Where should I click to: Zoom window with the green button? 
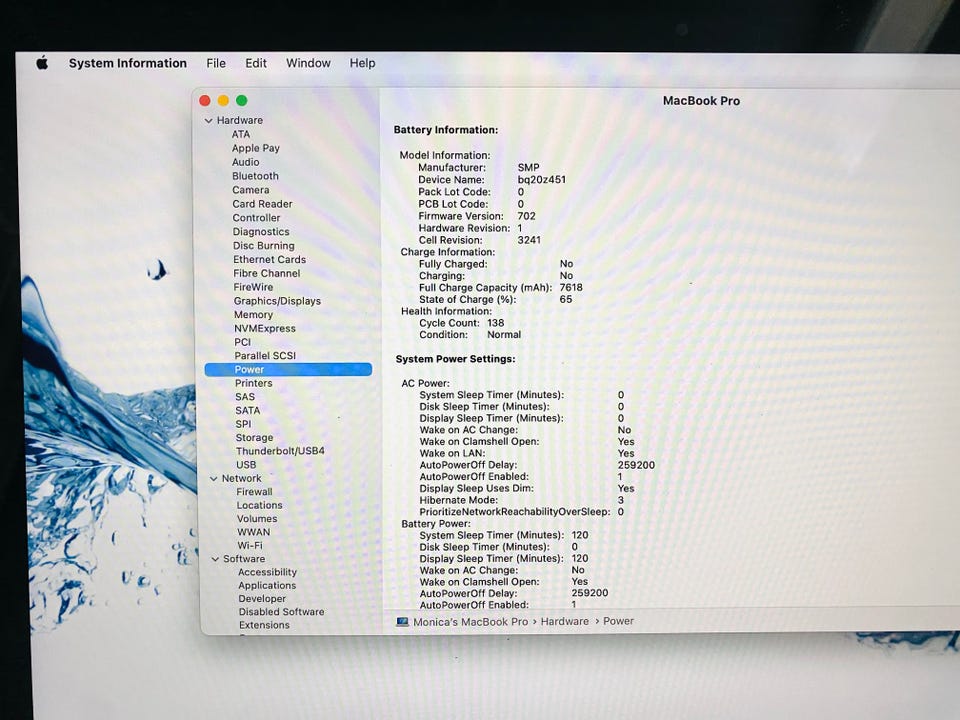coord(242,100)
